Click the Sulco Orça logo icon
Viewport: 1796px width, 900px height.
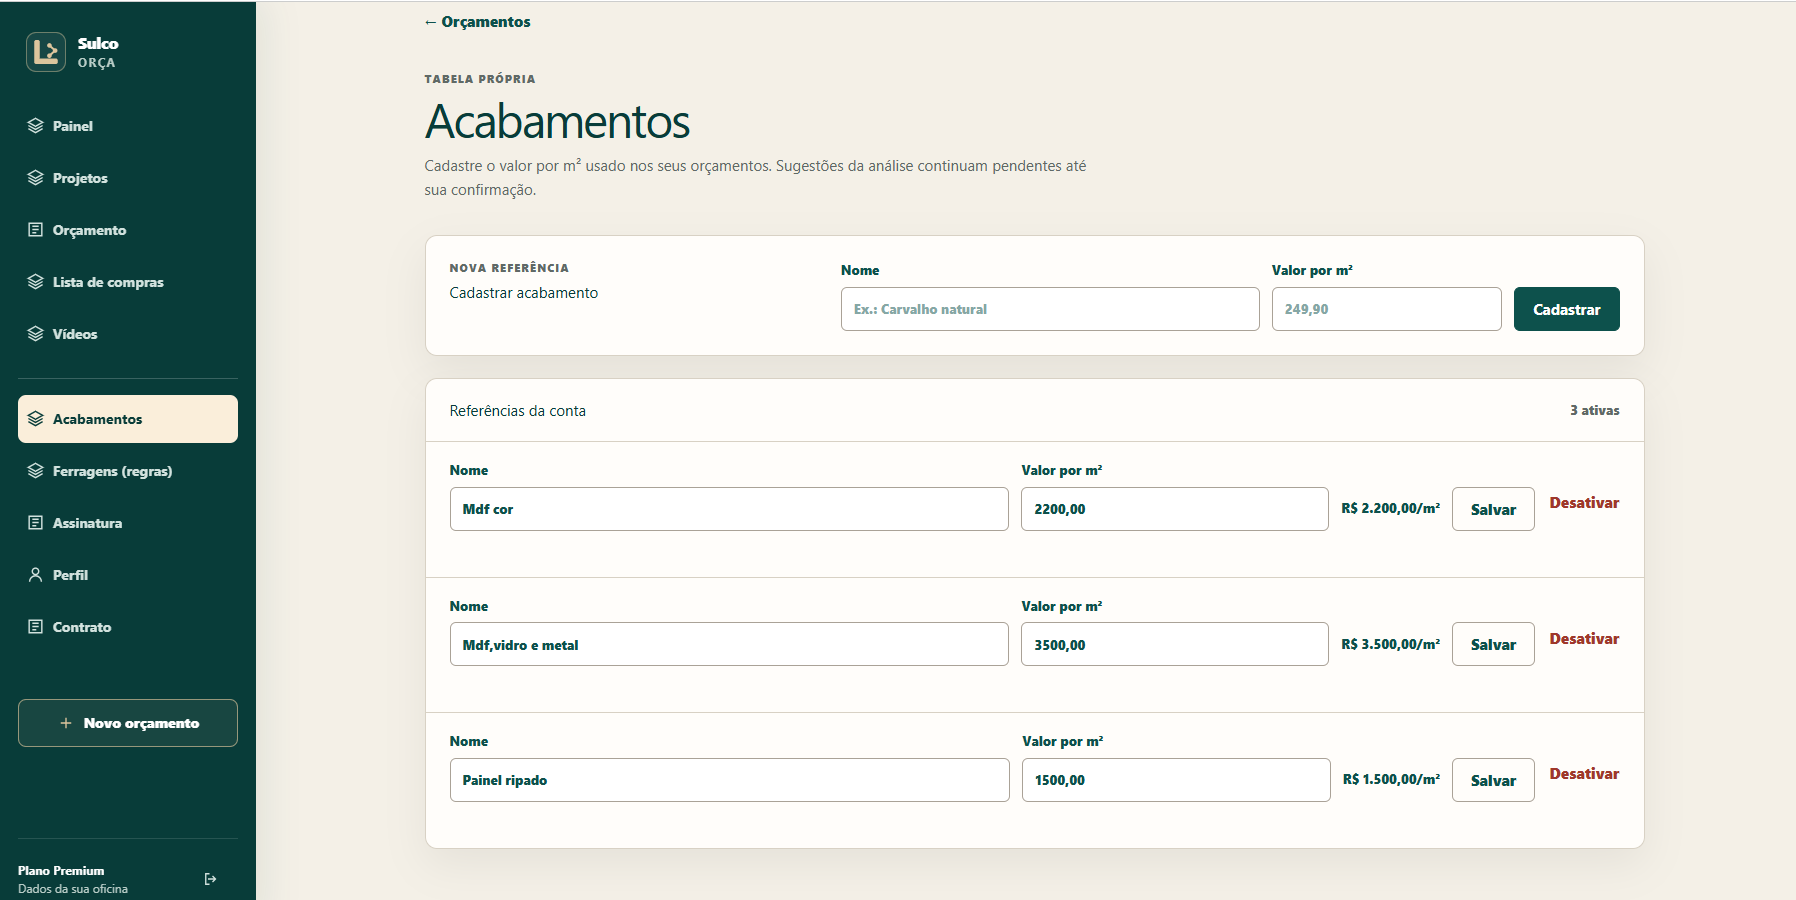point(46,52)
